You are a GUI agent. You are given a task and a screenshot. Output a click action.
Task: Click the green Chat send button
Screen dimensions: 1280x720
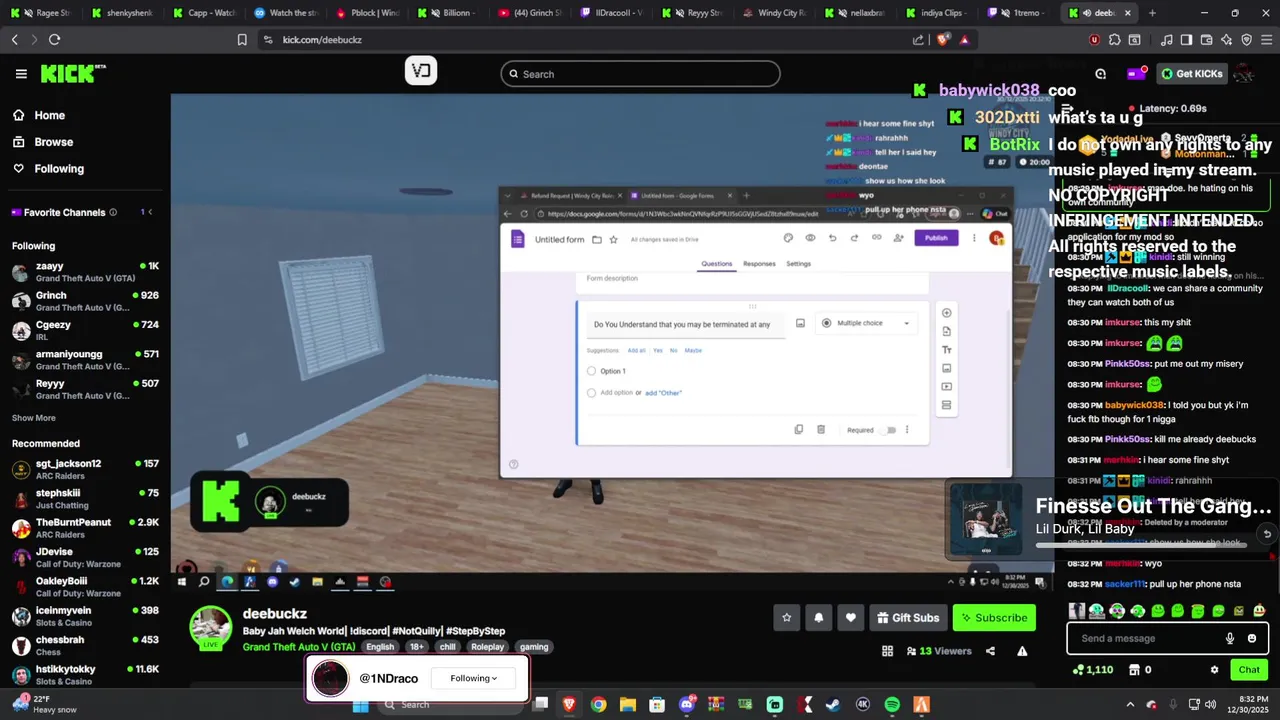pos(1249,670)
